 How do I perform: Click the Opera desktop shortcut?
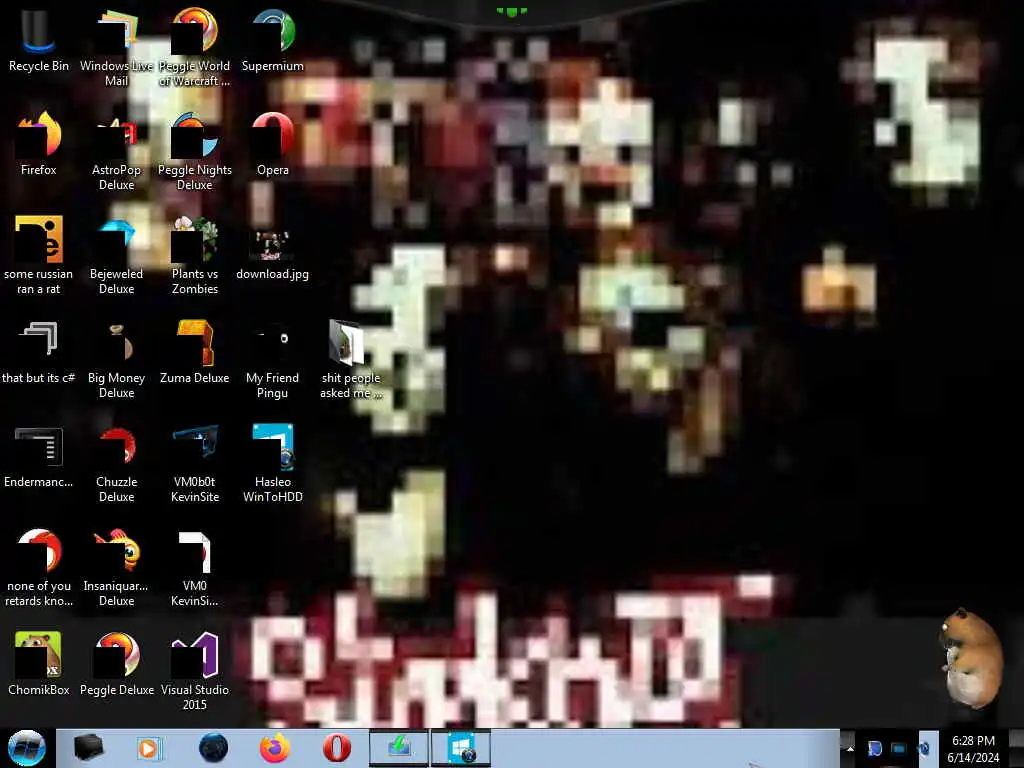coord(272,144)
